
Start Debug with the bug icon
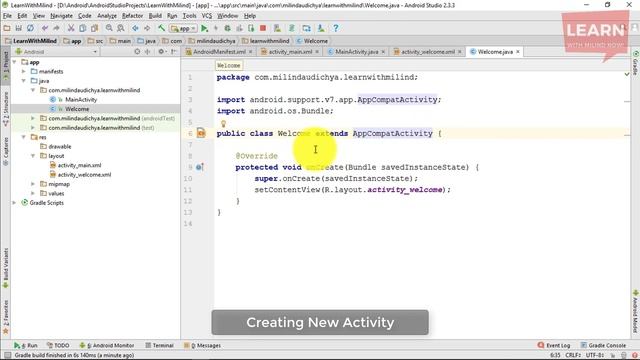coord(227,28)
